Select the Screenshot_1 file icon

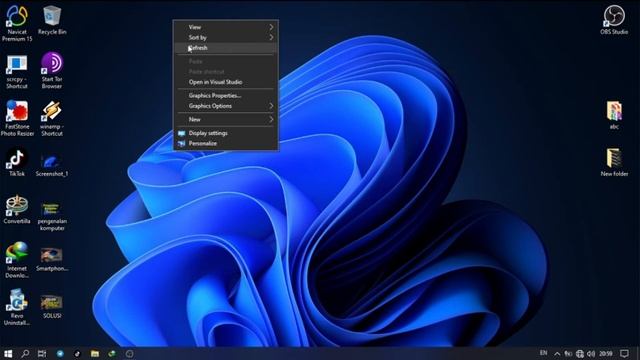pos(52,165)
